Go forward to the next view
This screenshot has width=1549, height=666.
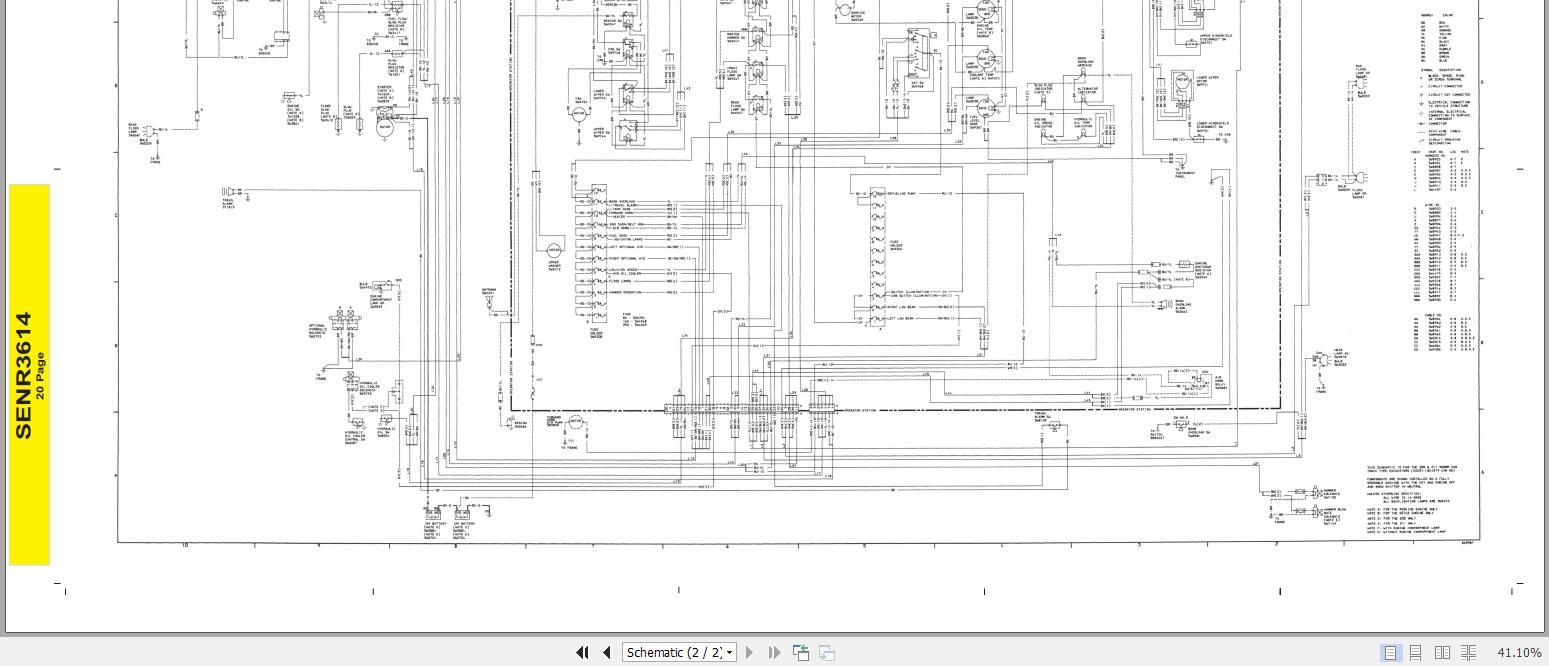point(826,652)
